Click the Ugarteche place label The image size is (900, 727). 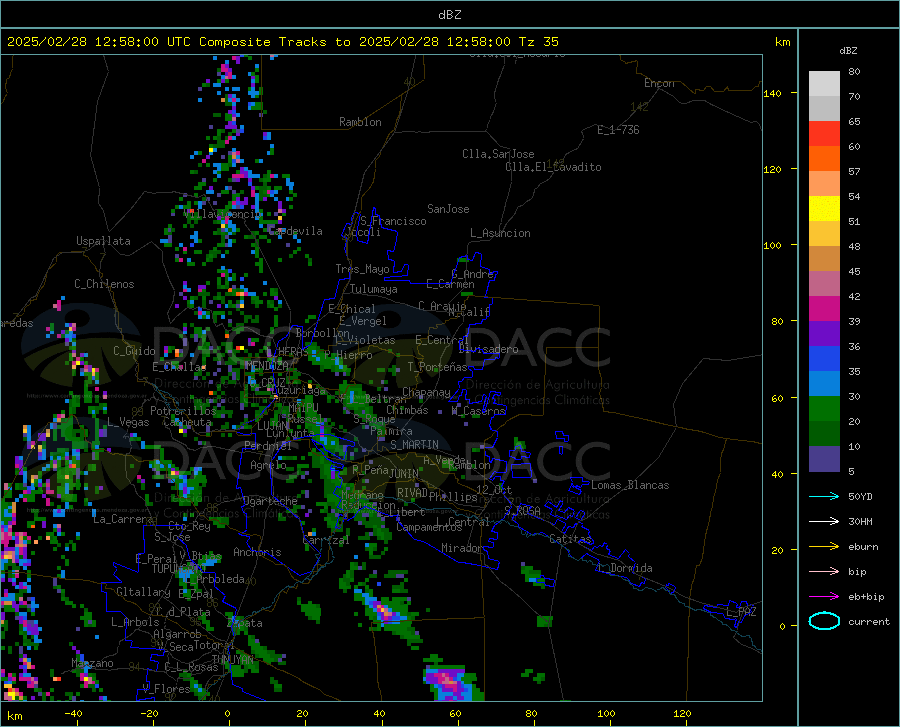pos(270,501)
